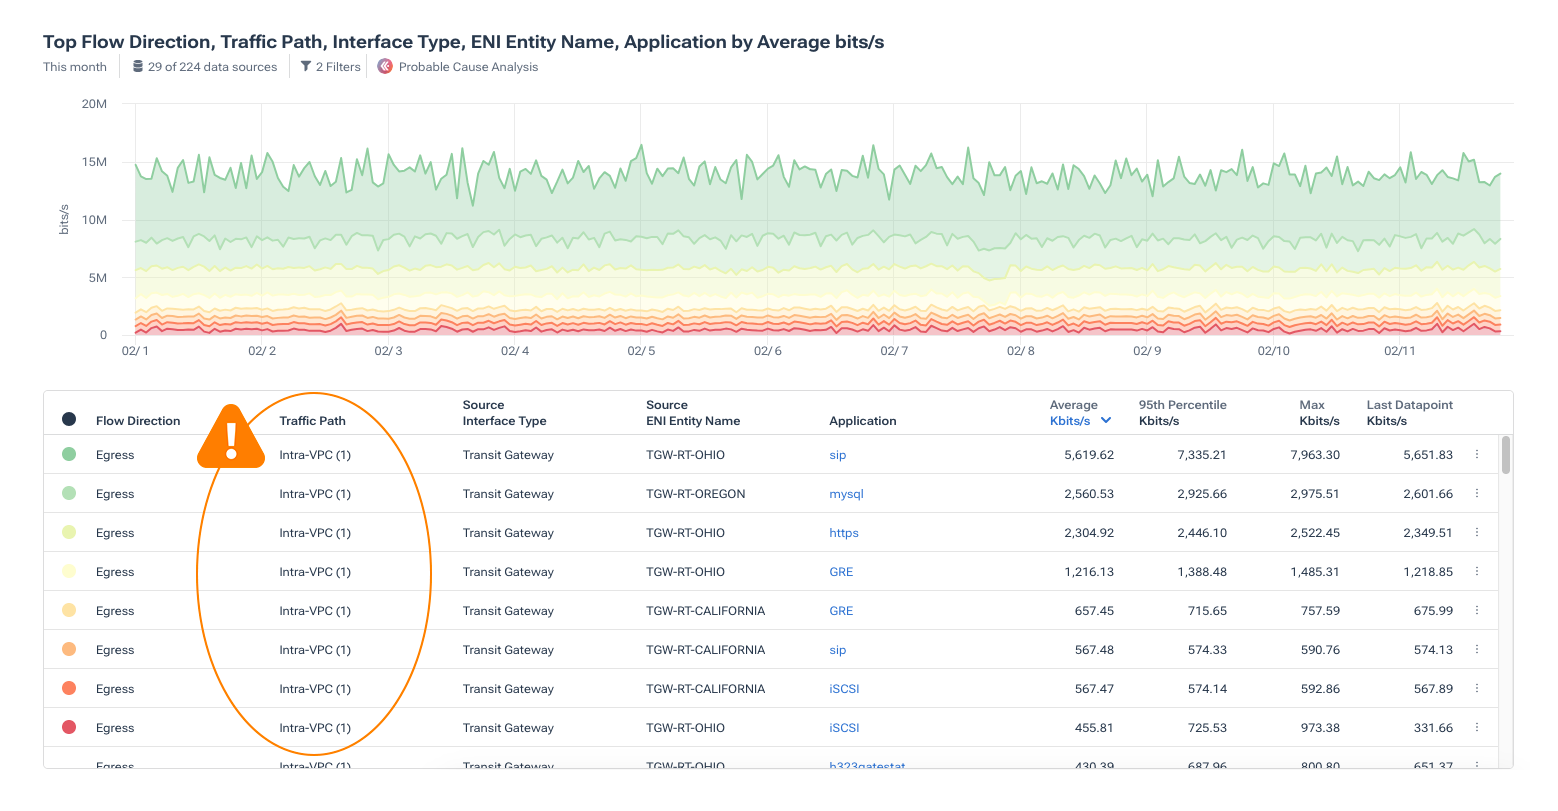Click max value '2,522.45'
This screenshot has width=1558, height=811.
pyautogui.click(x=1315, y=533)
